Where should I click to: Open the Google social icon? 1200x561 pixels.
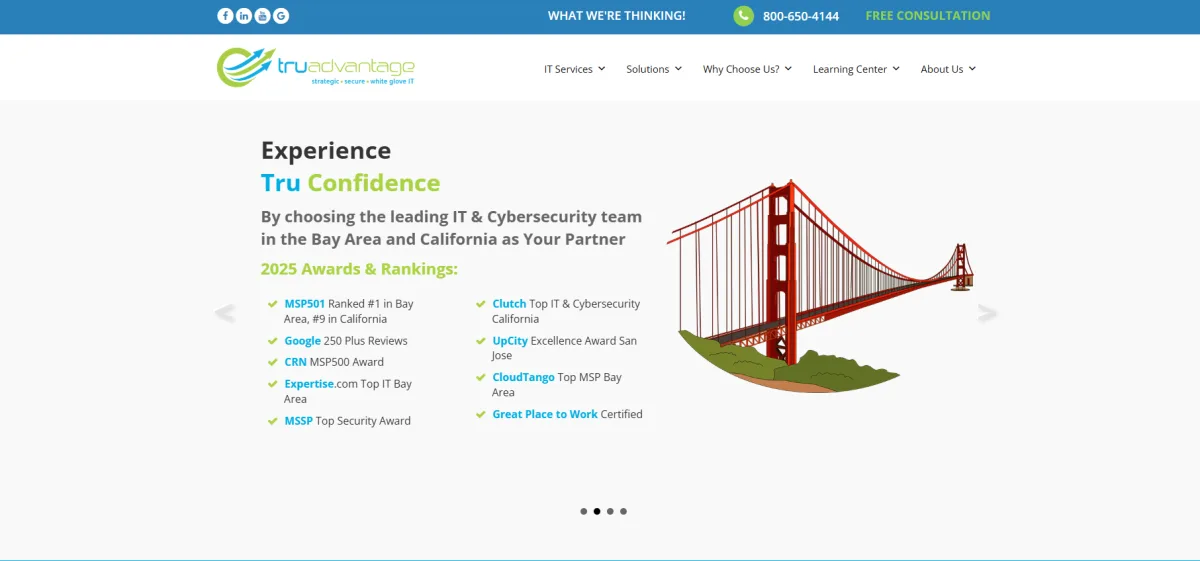click(281, 16)
